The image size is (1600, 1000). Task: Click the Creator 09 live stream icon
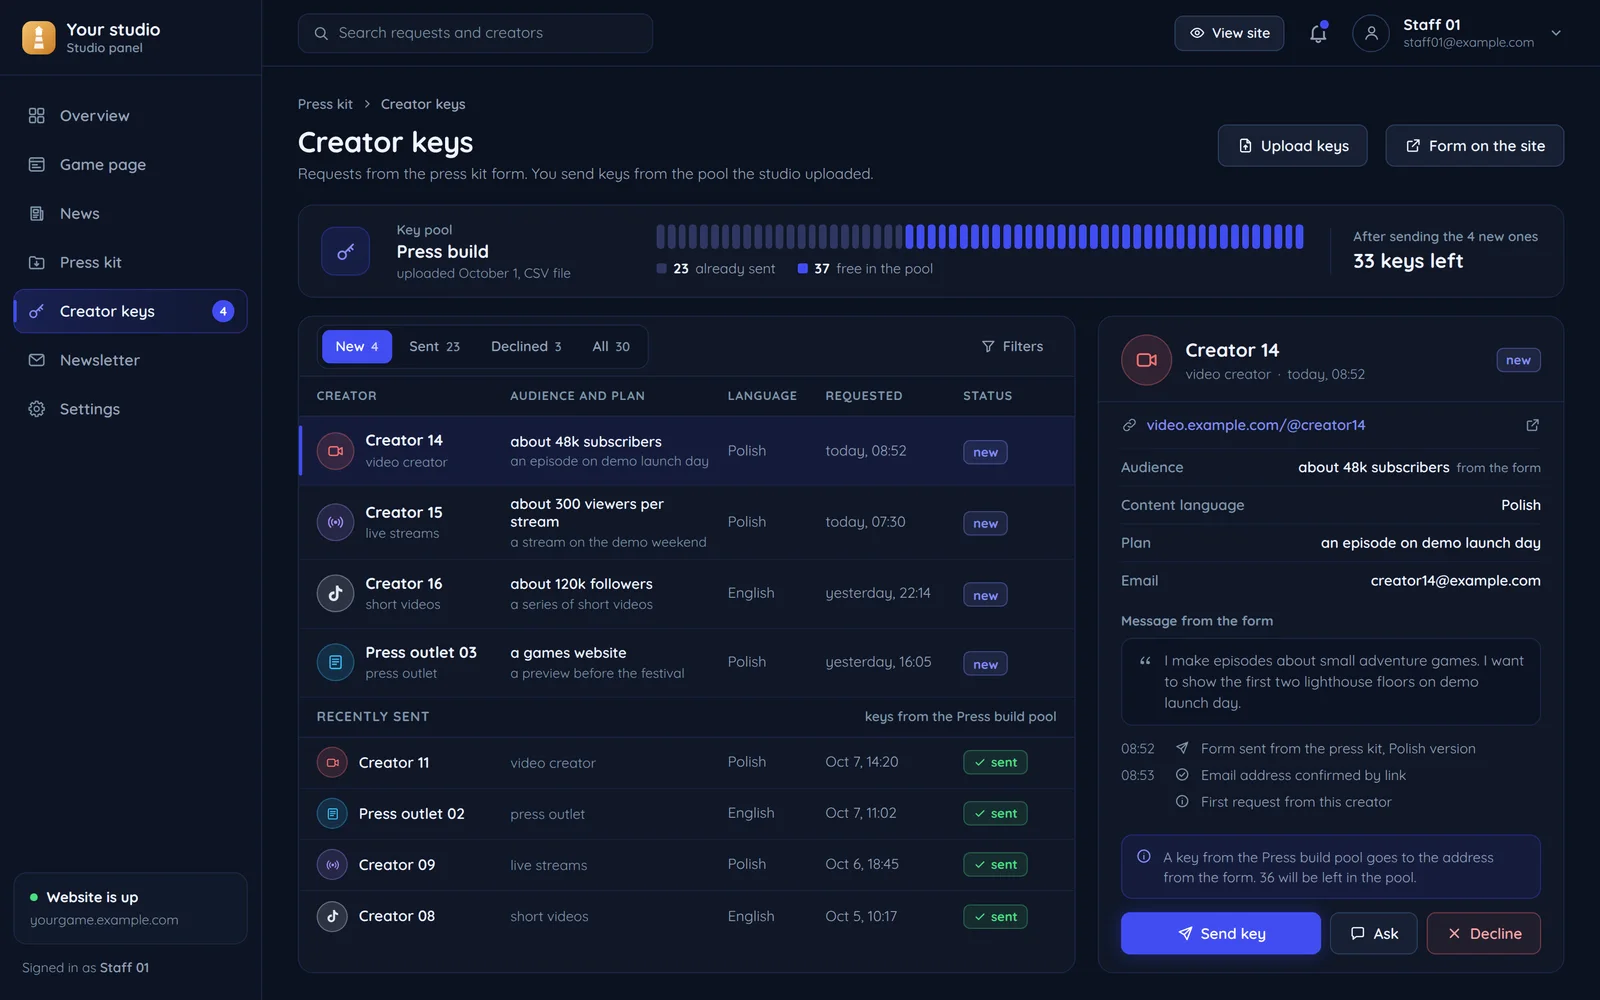[x=332, y=865]
